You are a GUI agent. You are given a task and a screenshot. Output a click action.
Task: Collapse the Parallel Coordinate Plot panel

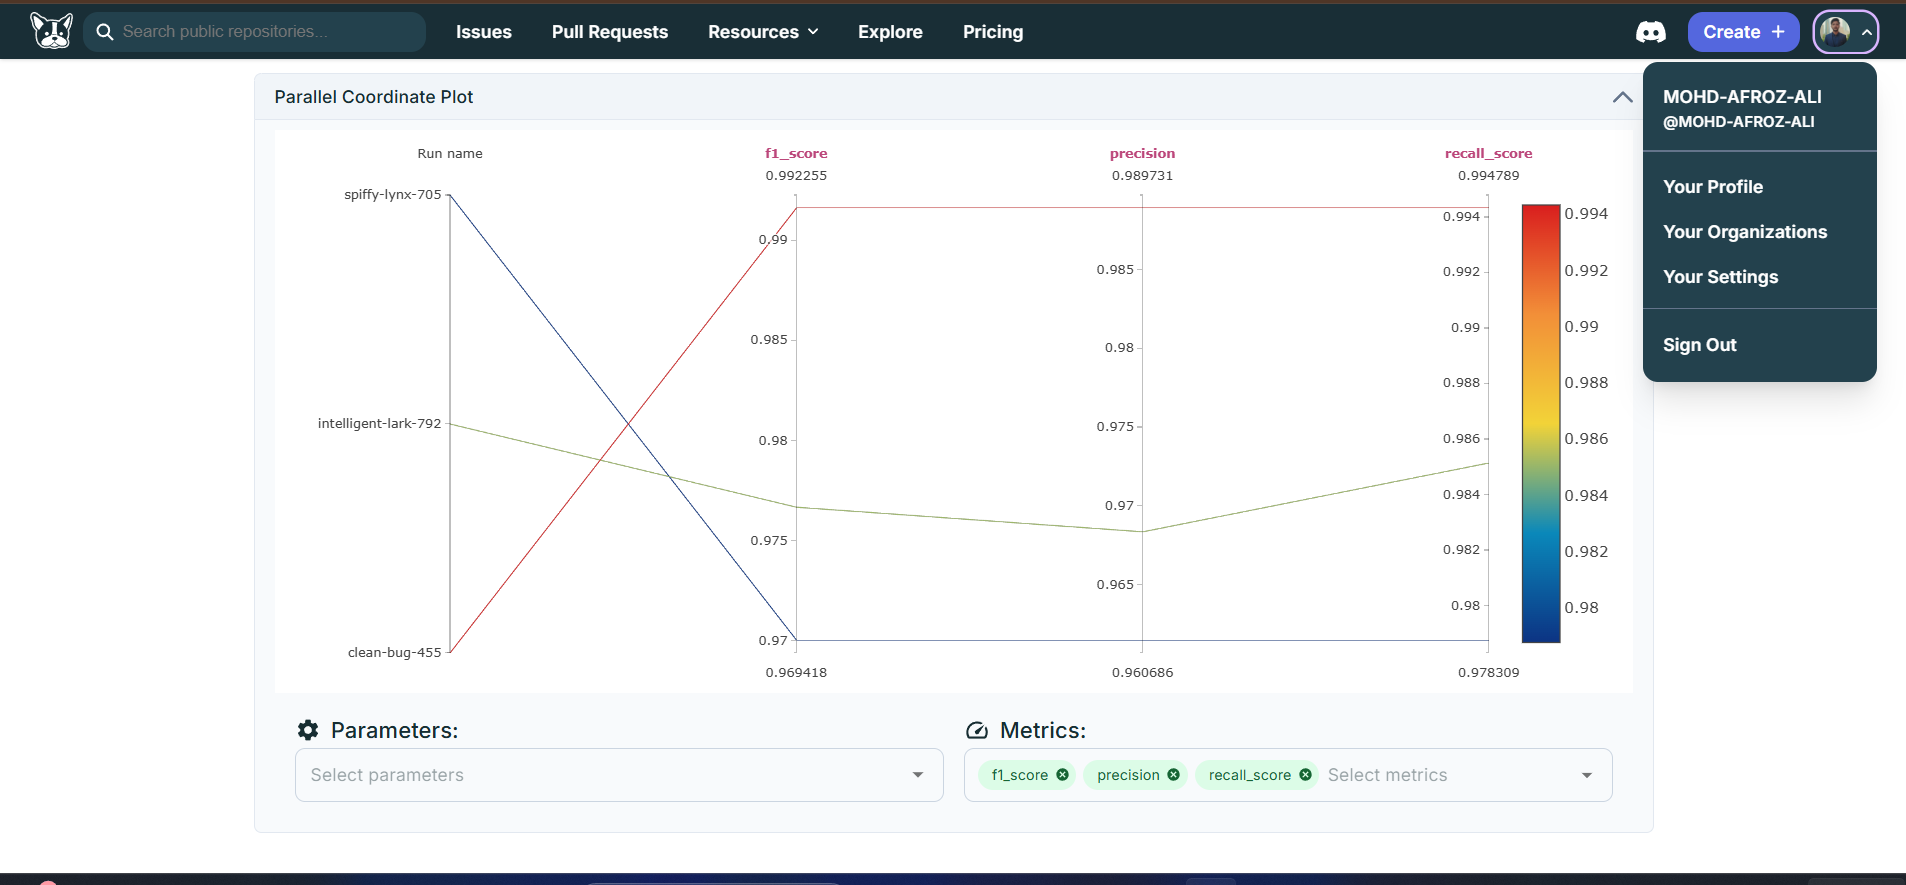pos(1622,97)
